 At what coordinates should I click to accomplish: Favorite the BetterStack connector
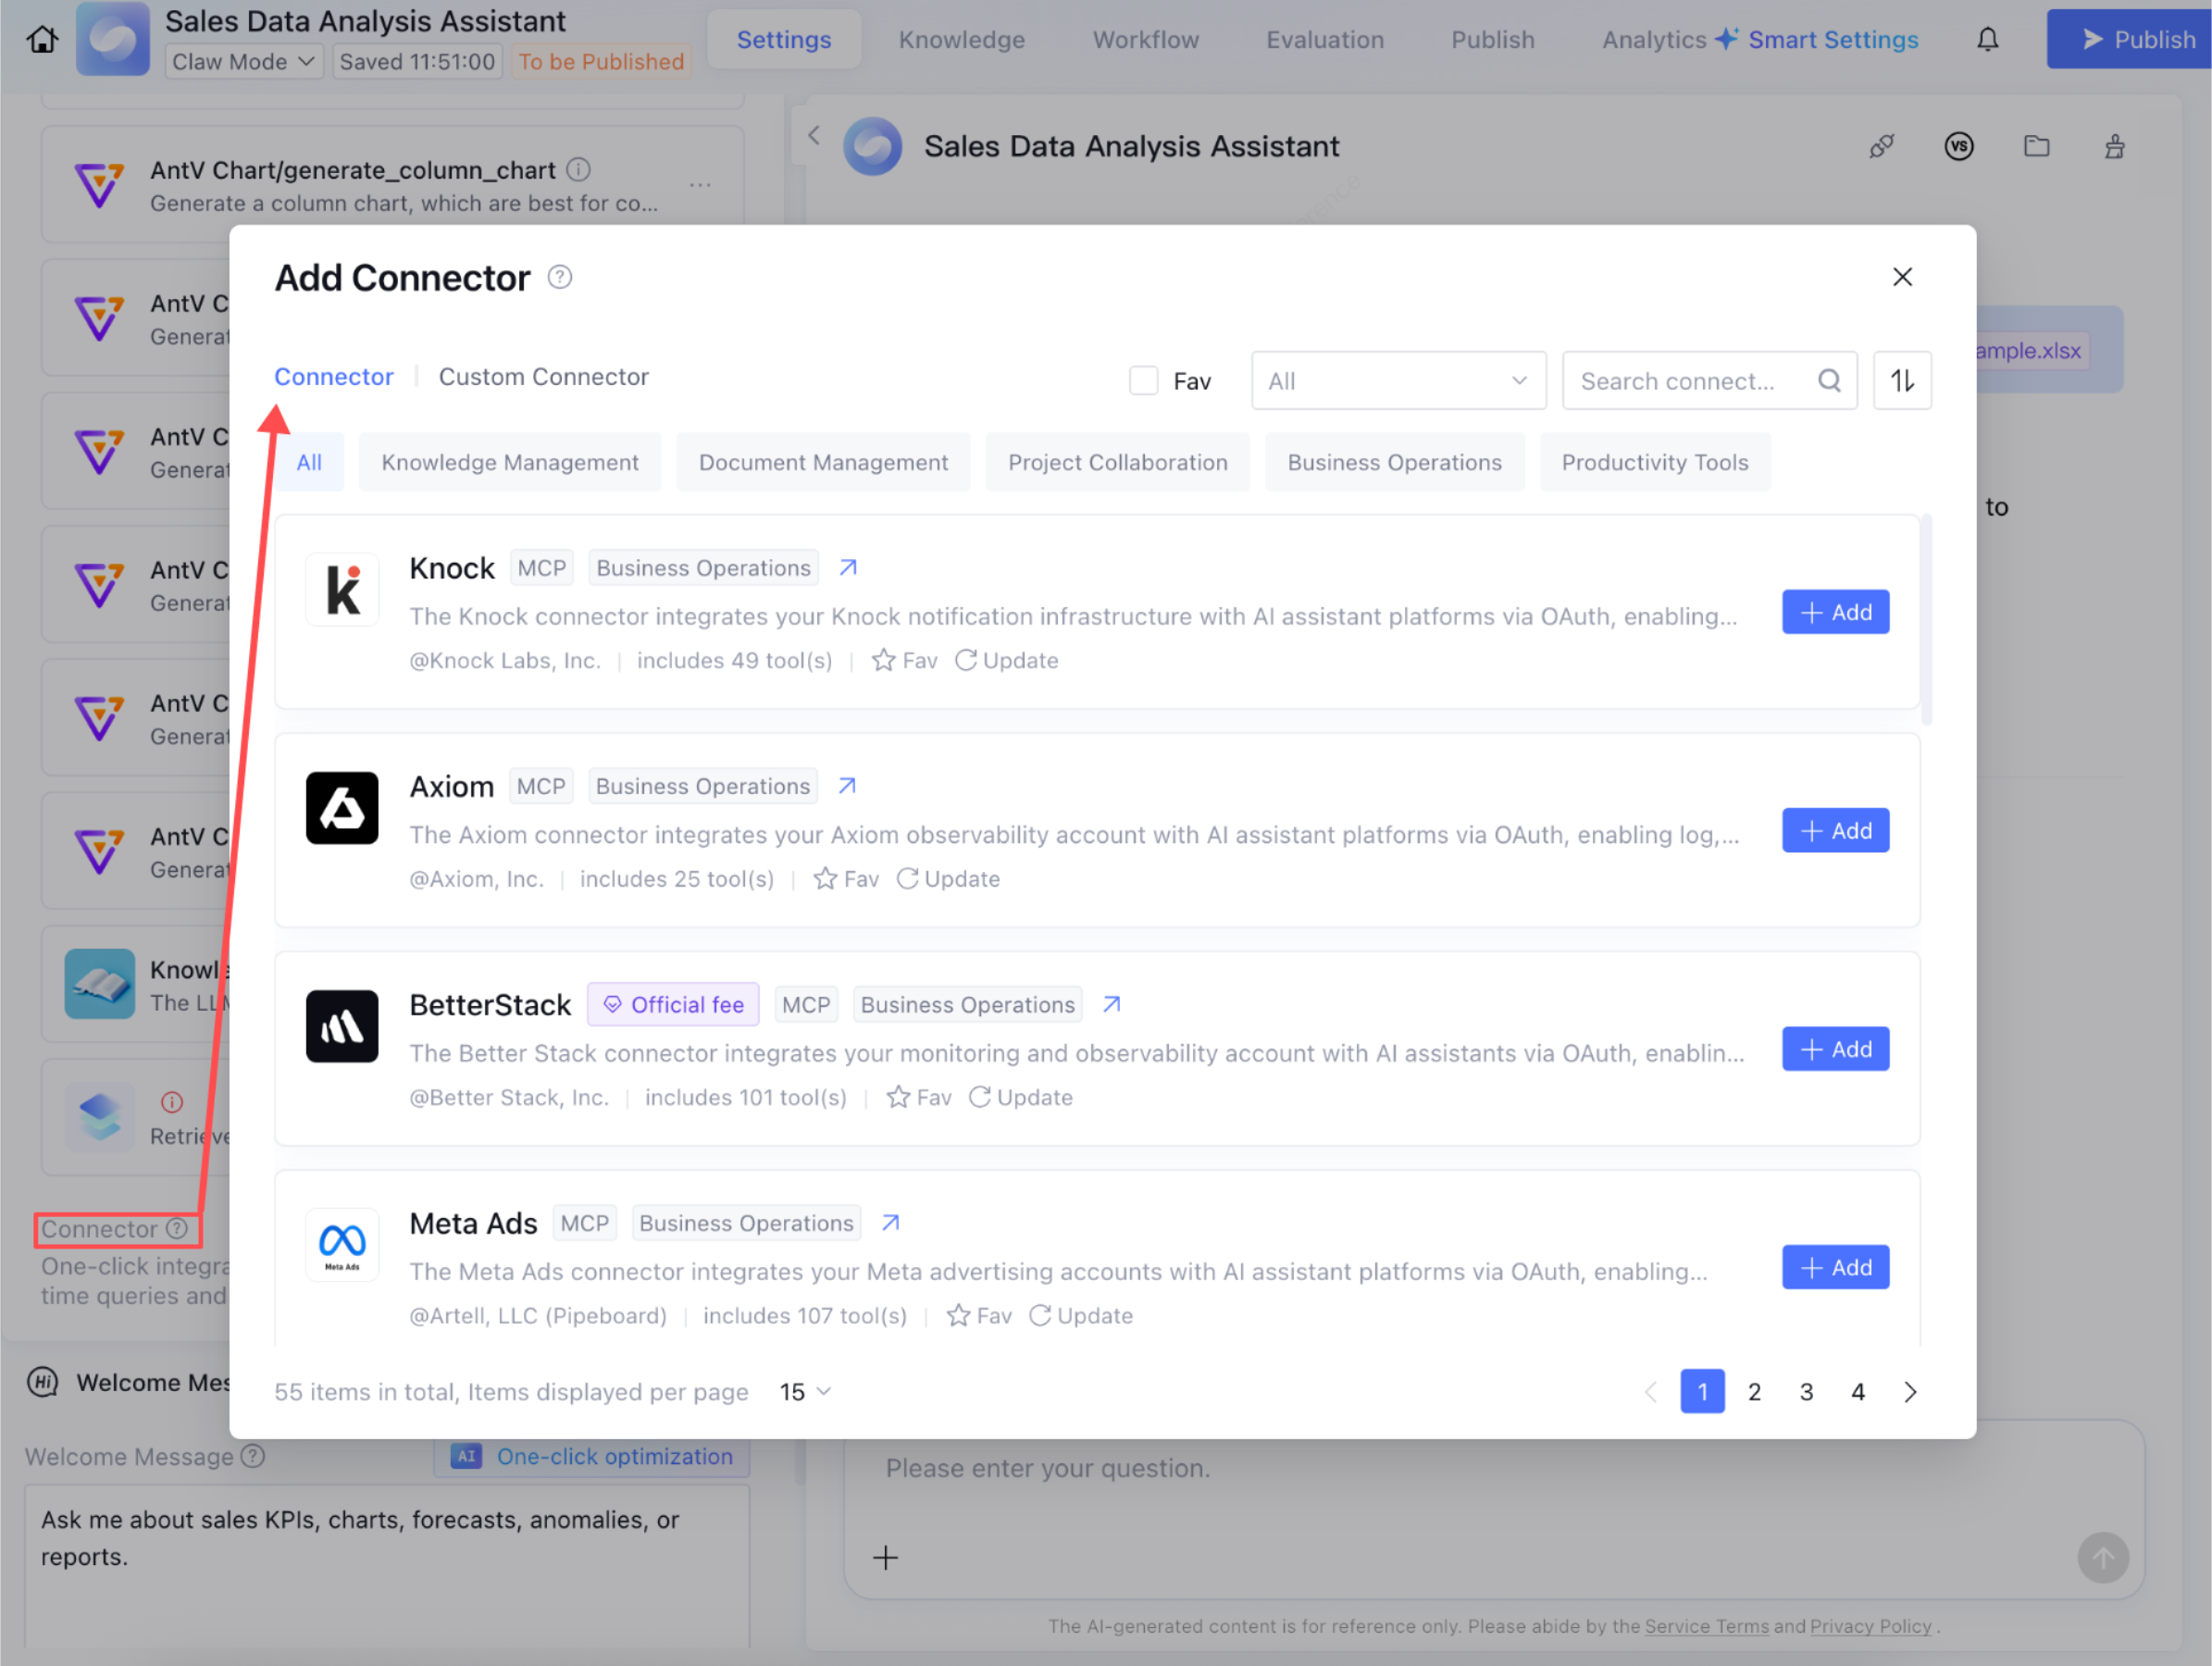919,1097
